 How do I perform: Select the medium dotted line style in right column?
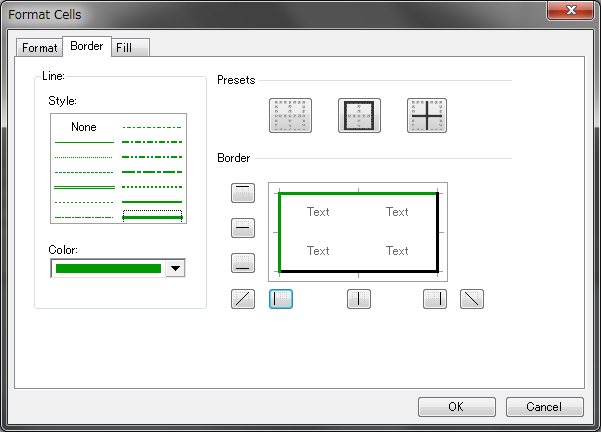pyautogui.click(x=152, y=187)
